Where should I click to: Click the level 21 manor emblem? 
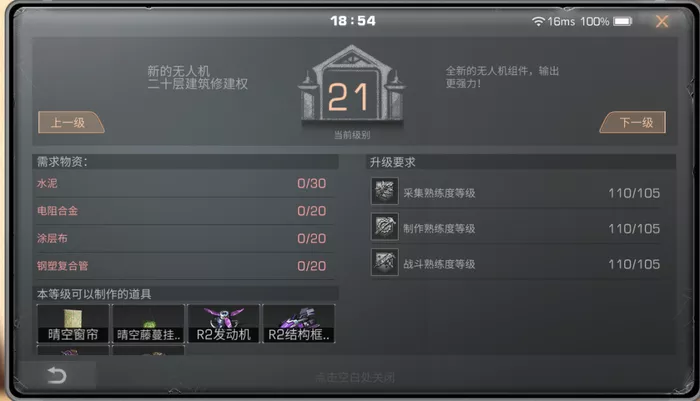click(x=352, y=85)
